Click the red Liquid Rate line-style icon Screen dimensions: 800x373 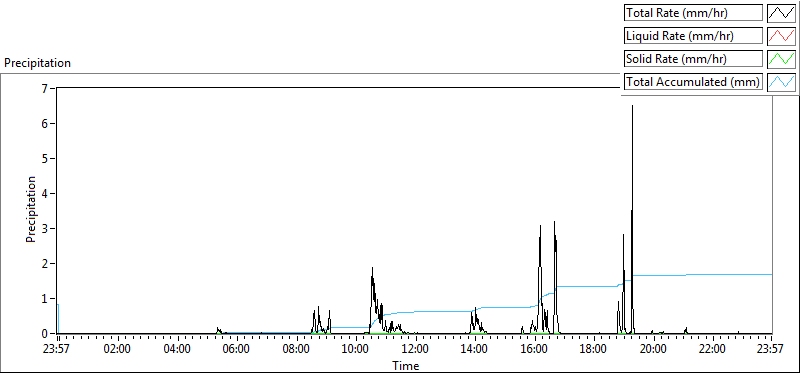781,36
